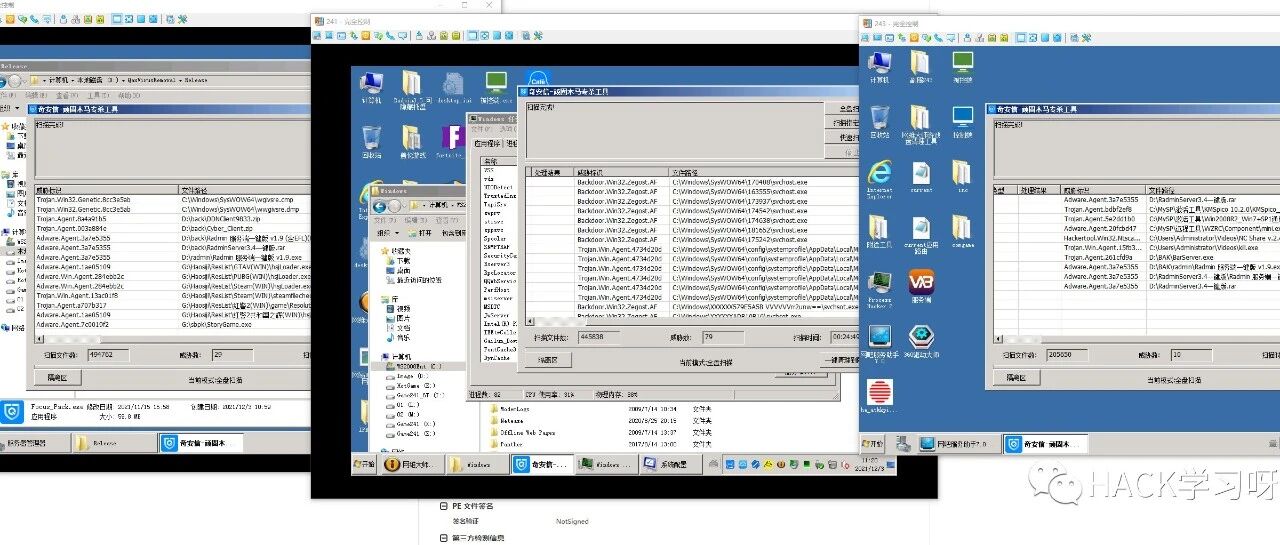Open 回收站 icon on right desktop
This screenshot has width=1280, height=545.
tap(880, 122)
